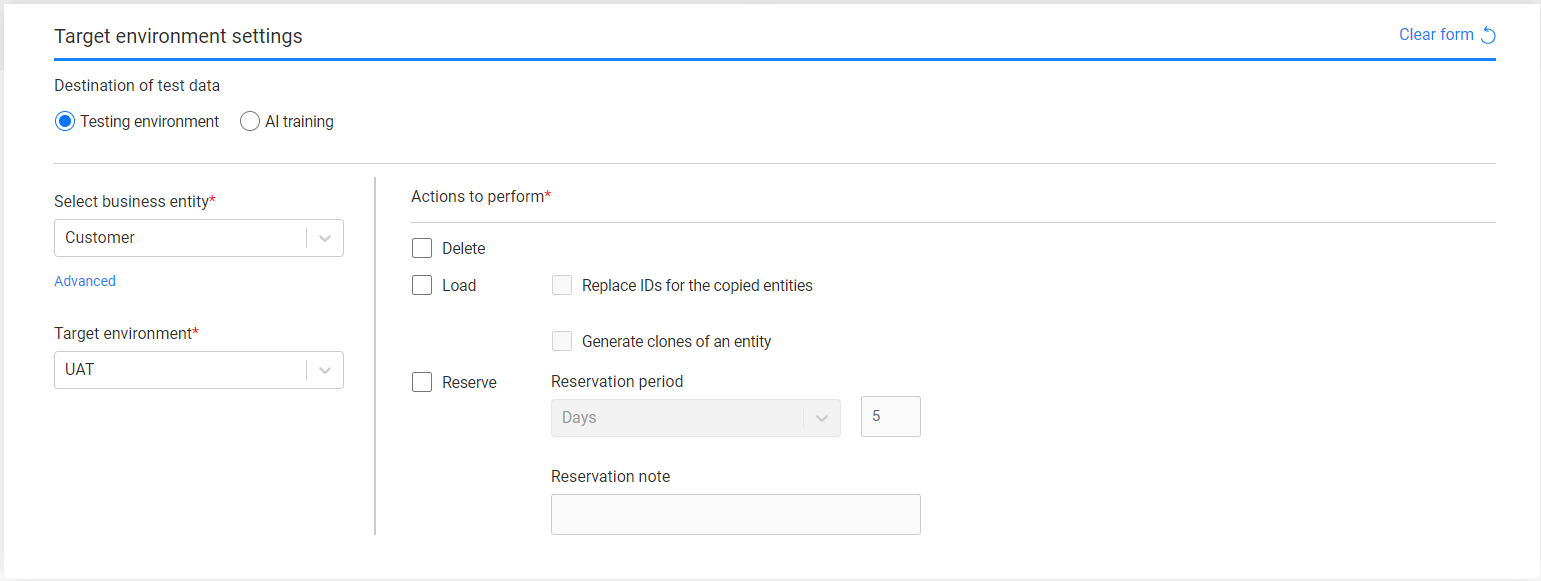Open the Days reservation period dropdown
This screenshot has width=1541, height=581.
676,418
